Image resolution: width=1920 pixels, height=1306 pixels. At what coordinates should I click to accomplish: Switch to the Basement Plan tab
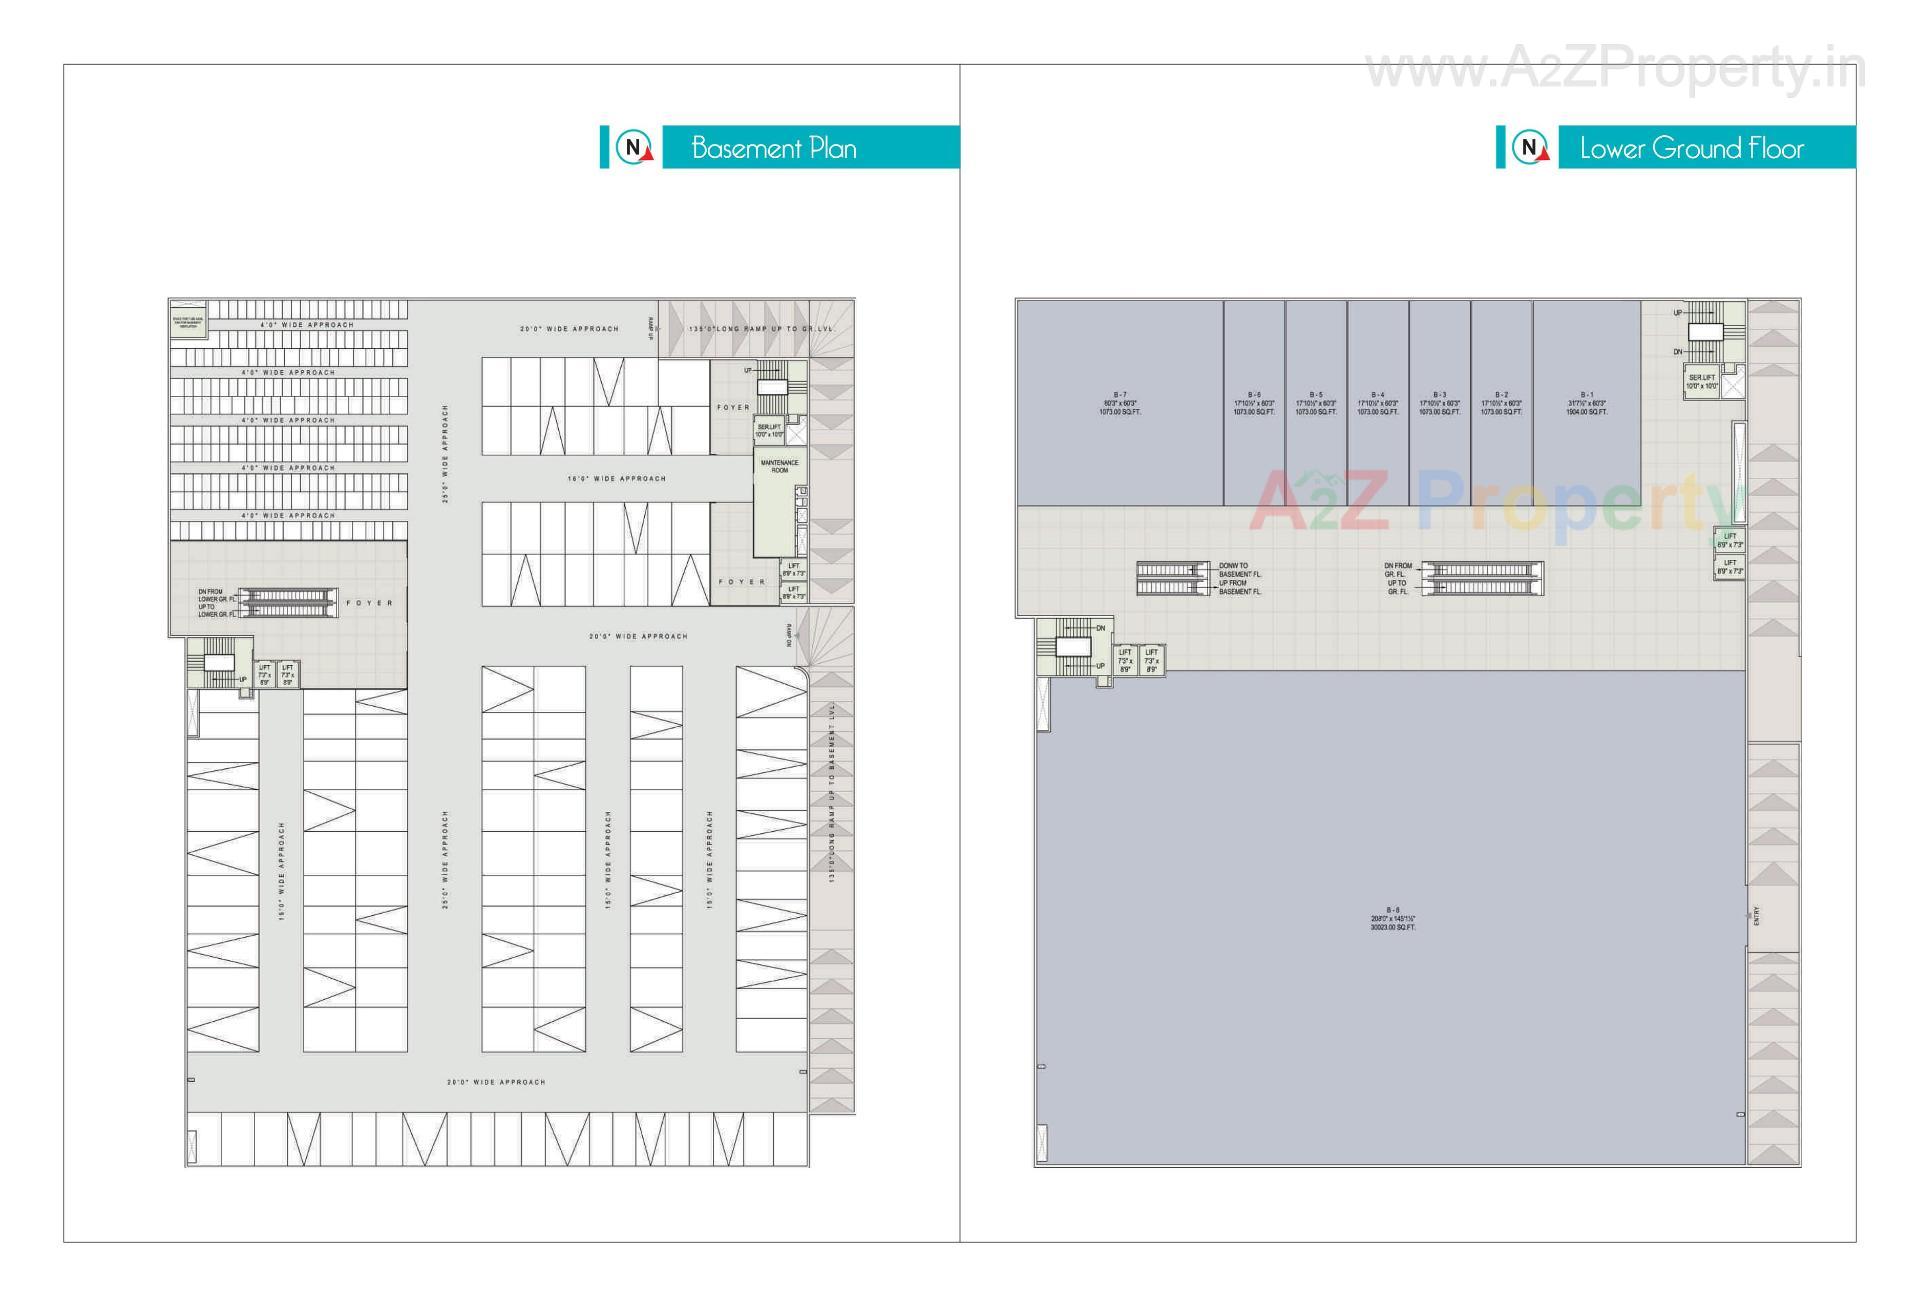point(775,148)
